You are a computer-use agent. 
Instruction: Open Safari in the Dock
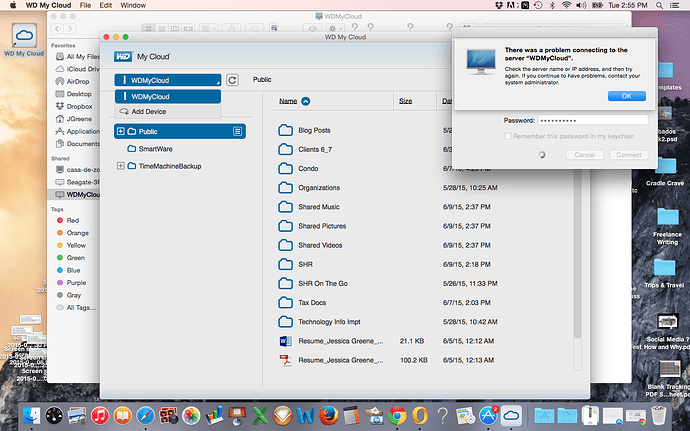pos(146,416)
